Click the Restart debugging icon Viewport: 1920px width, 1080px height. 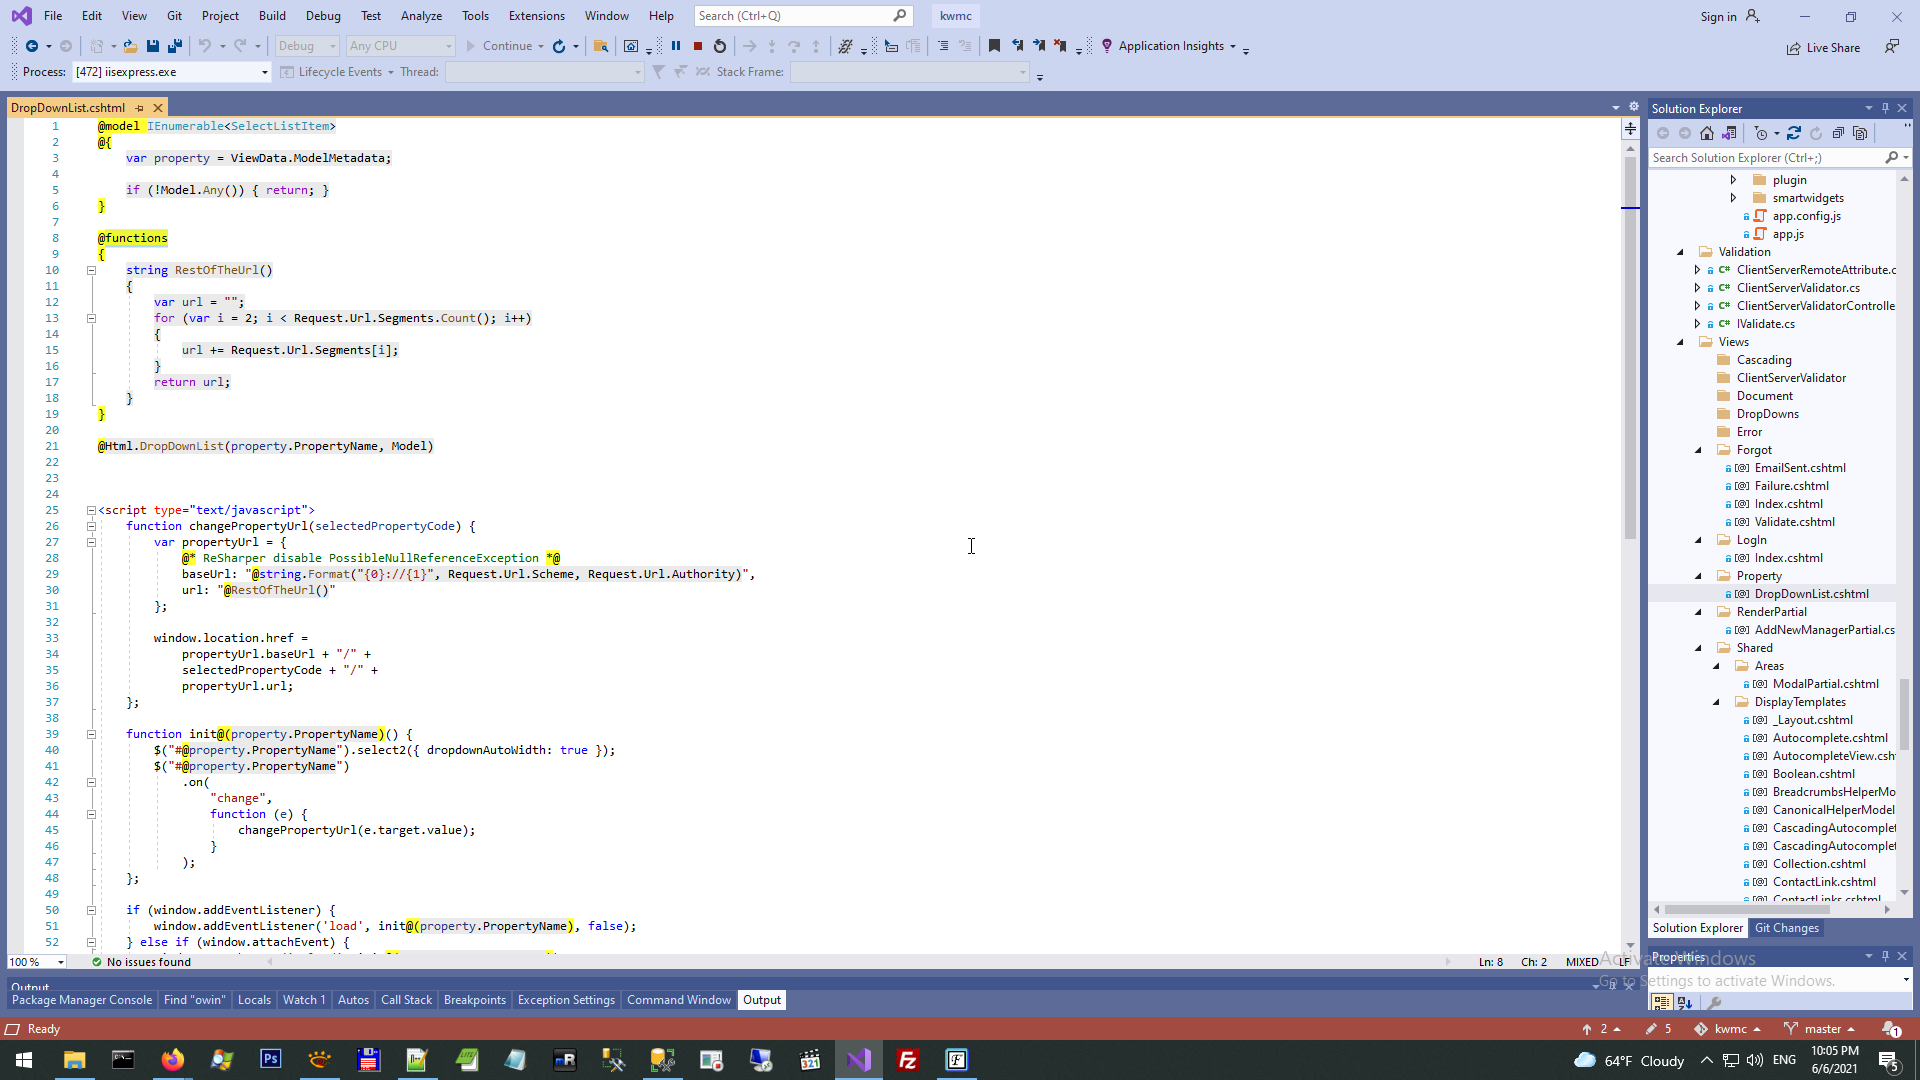tap(720, 46)
